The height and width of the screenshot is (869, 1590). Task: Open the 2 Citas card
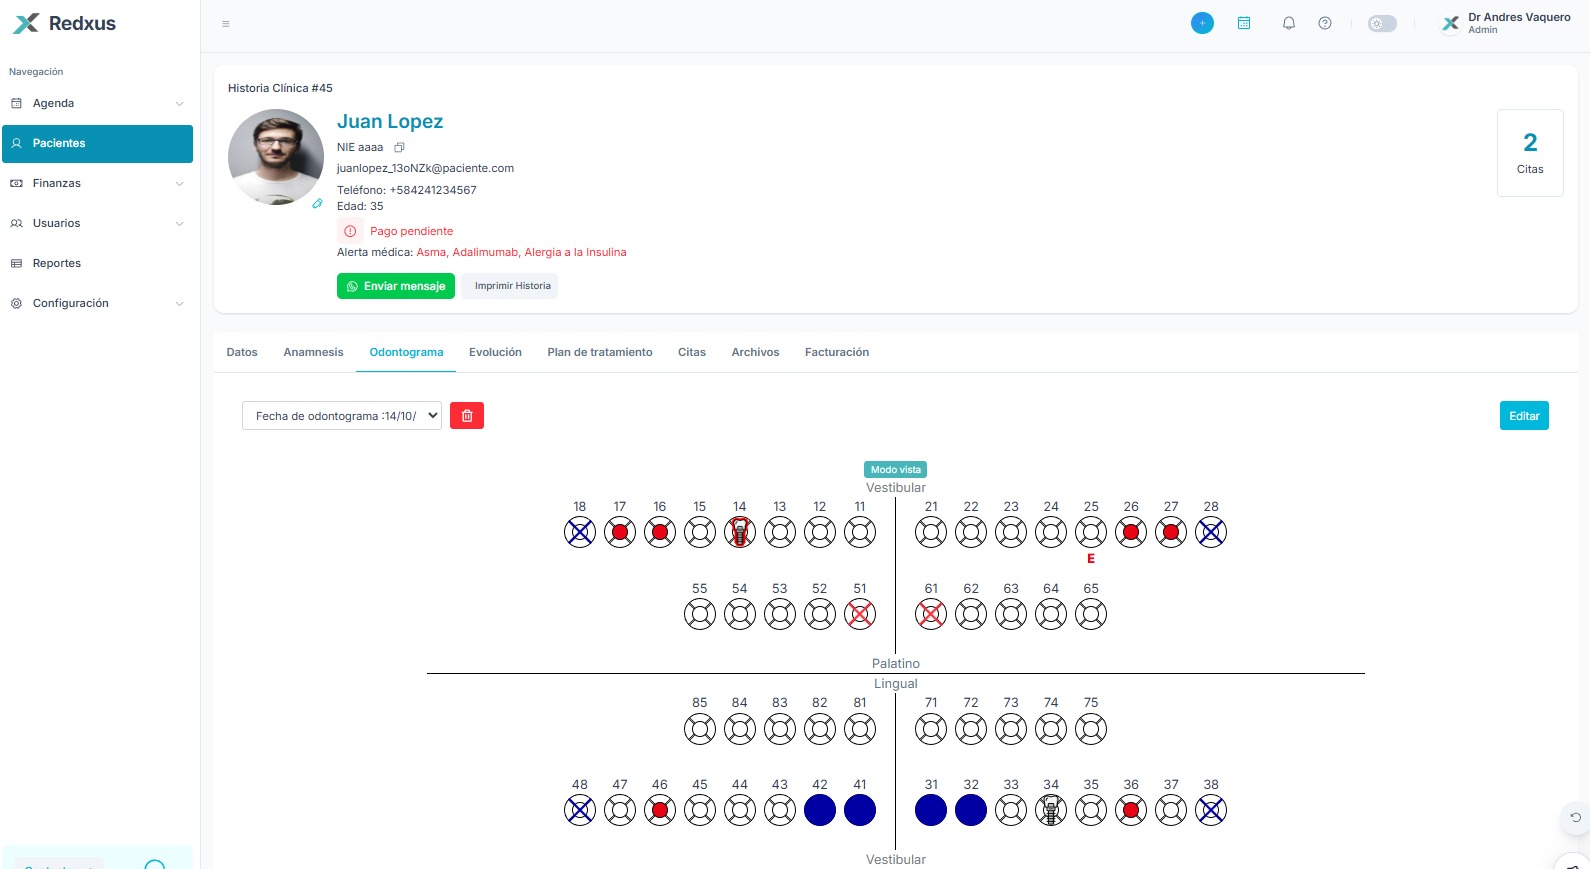pyautogui.click(x=1530, y=153)
